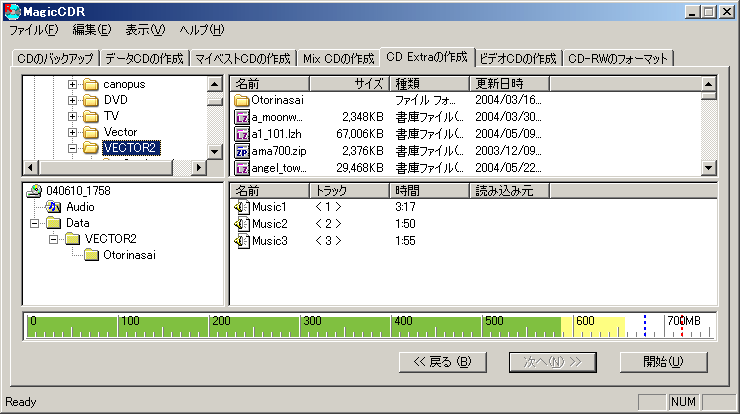Switch to the CDのバックアップ tab

[55, 59]
